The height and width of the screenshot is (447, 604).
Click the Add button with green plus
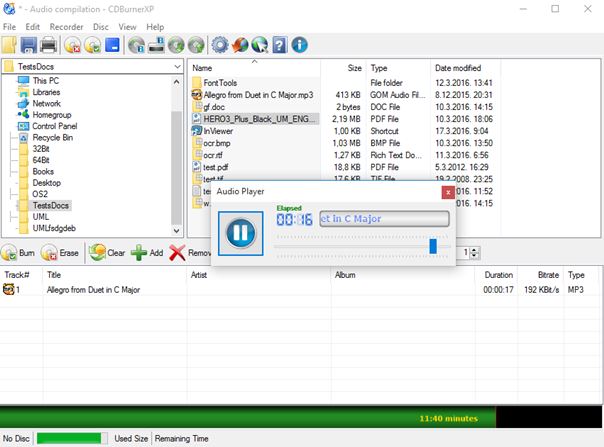click(147, 253)
